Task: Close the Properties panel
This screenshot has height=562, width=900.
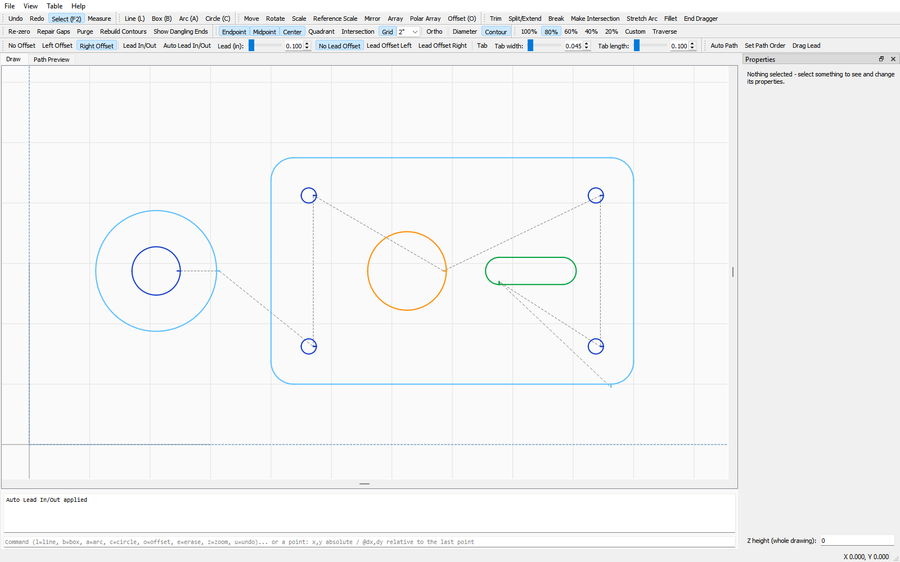Action: click(x=893, y=59)
